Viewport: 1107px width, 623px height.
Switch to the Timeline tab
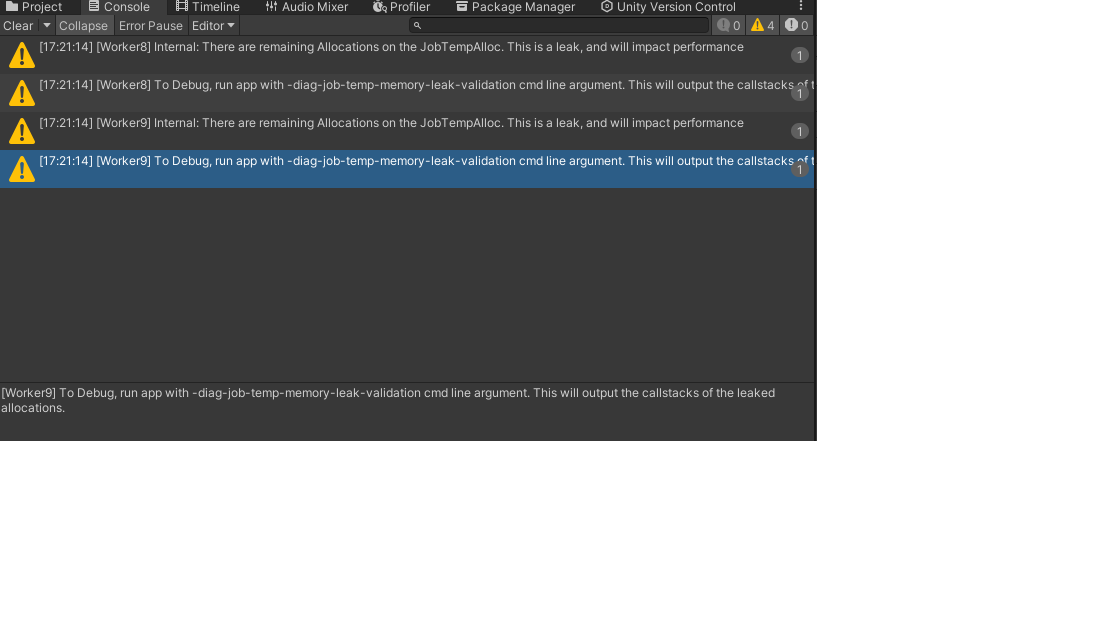[207, 7]
